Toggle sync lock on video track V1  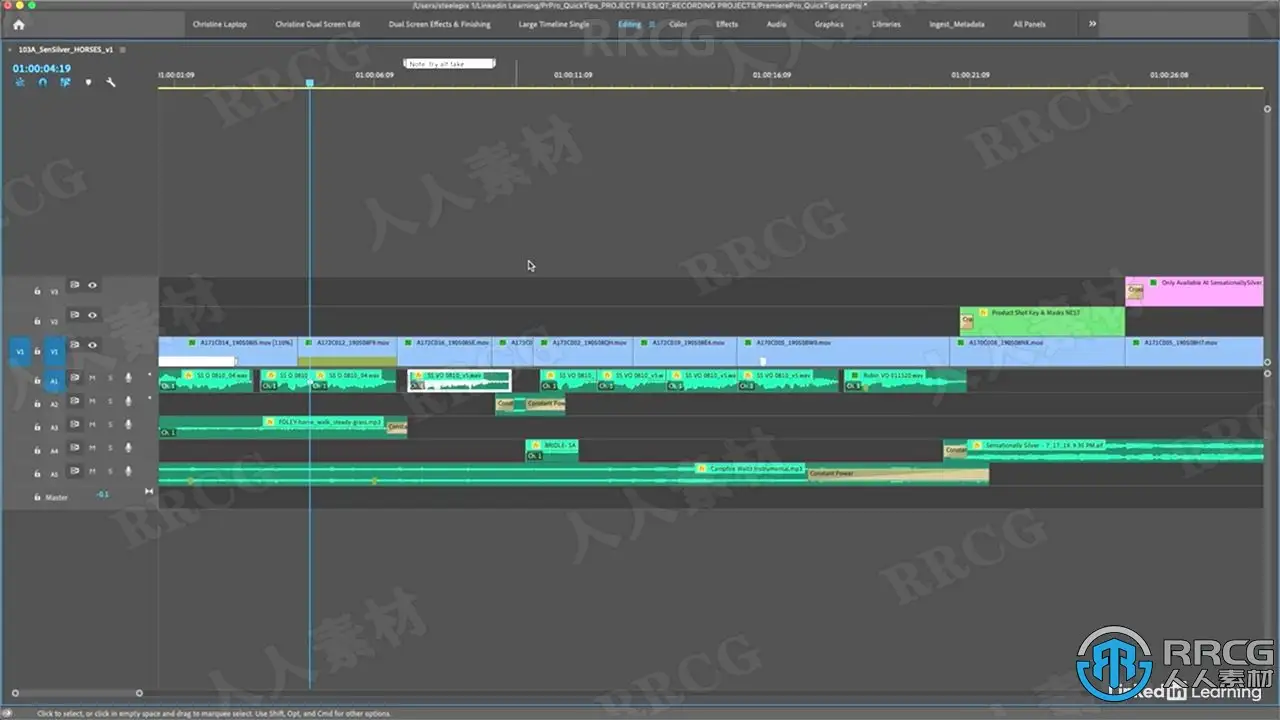pyautogui.click(x=74, y=345)
